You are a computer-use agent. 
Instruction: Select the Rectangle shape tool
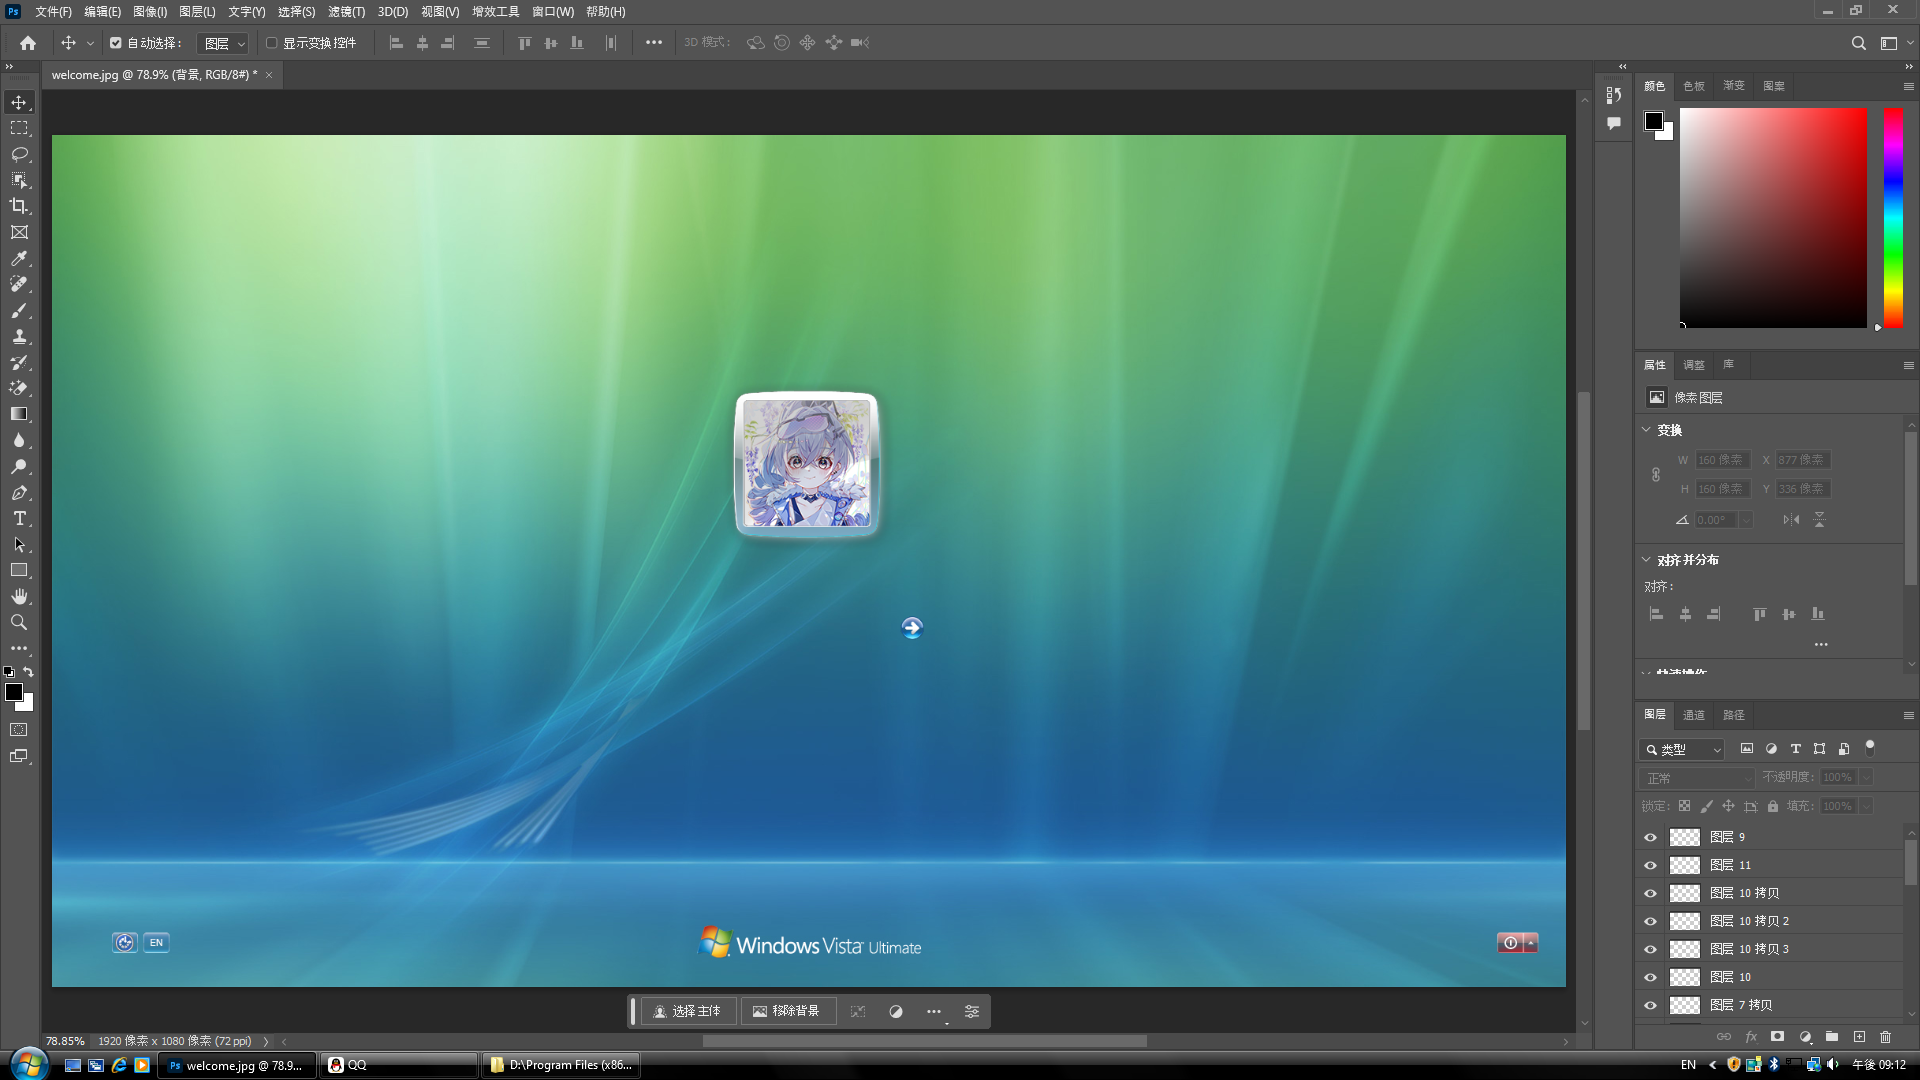(x=19, y=570)
